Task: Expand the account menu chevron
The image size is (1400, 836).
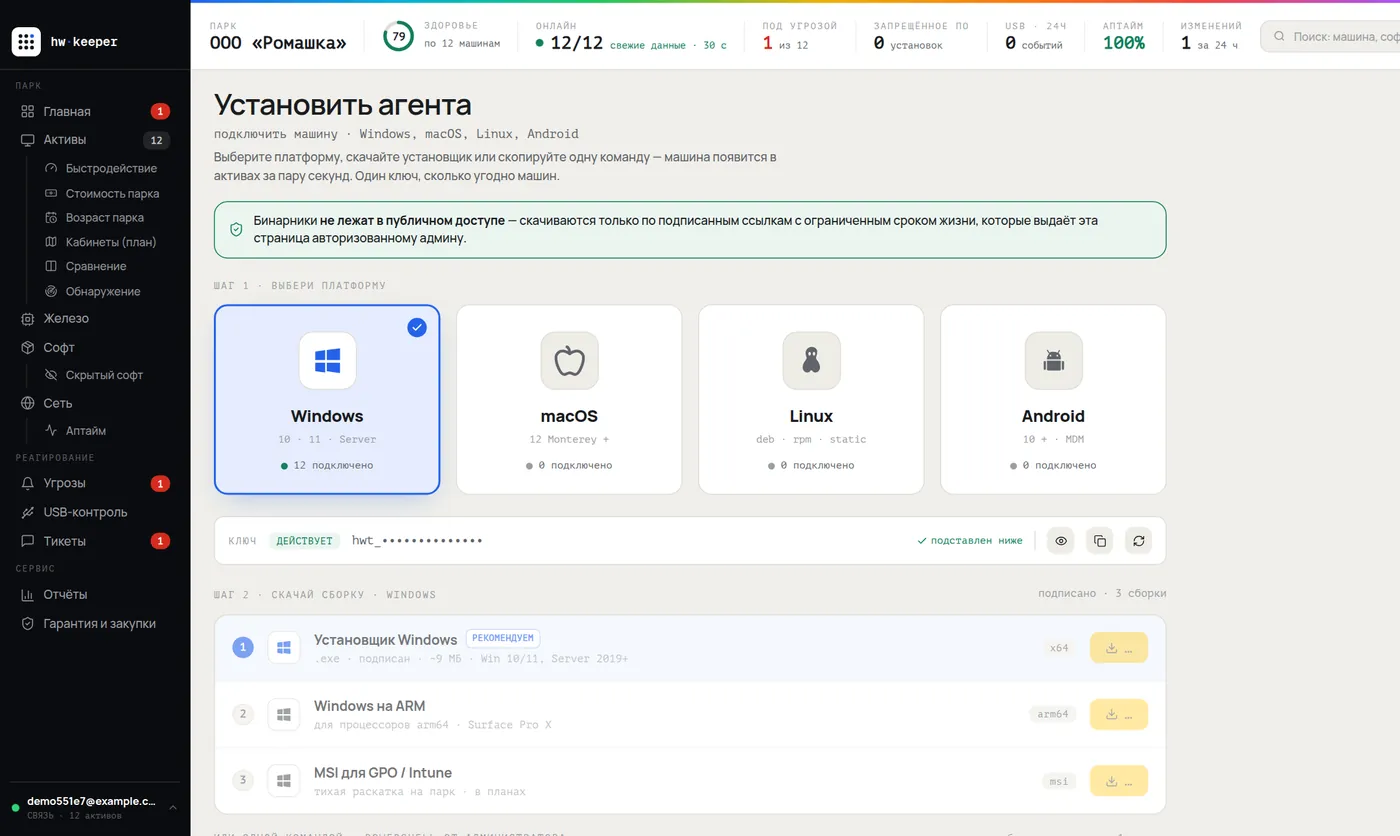Action: 172,808
